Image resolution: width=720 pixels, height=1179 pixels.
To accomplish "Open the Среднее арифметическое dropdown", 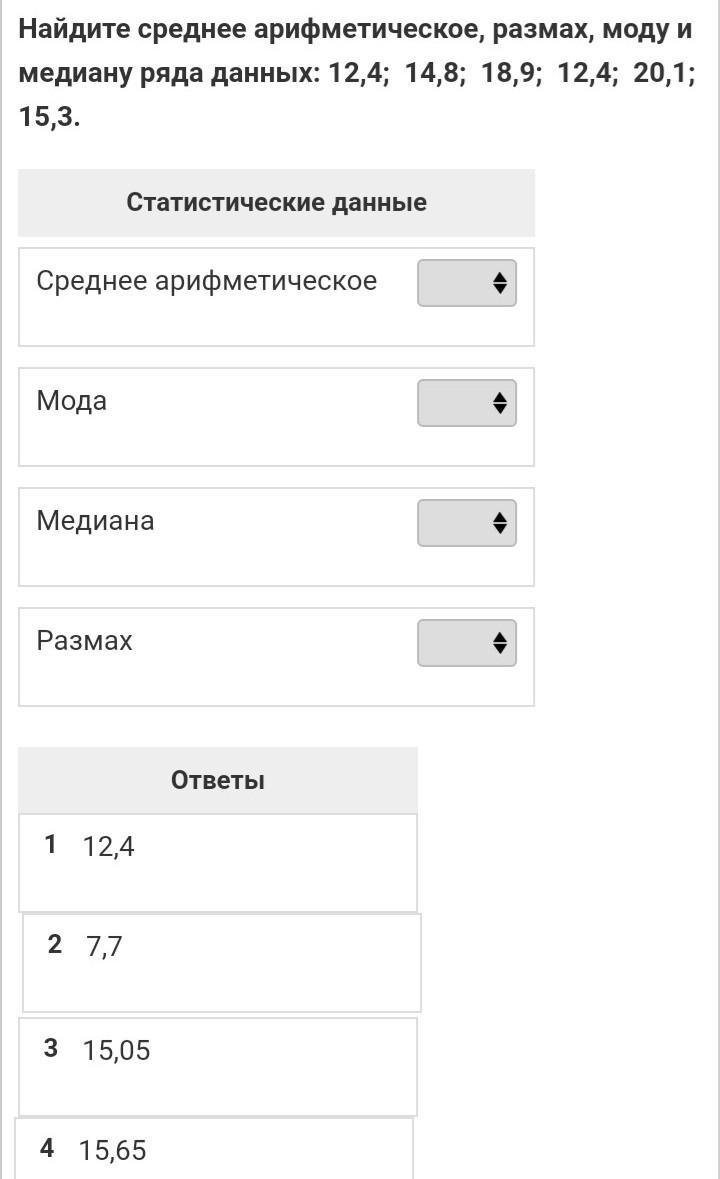I will (x=466, y=283).
